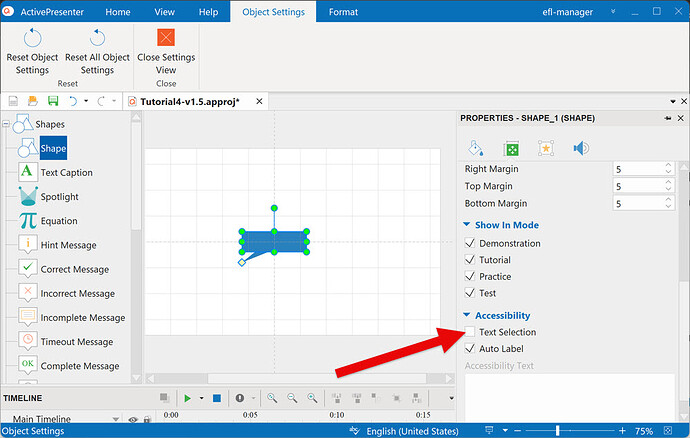
Task: Switch to the Format ribbon tab
Action: point(343,12)
